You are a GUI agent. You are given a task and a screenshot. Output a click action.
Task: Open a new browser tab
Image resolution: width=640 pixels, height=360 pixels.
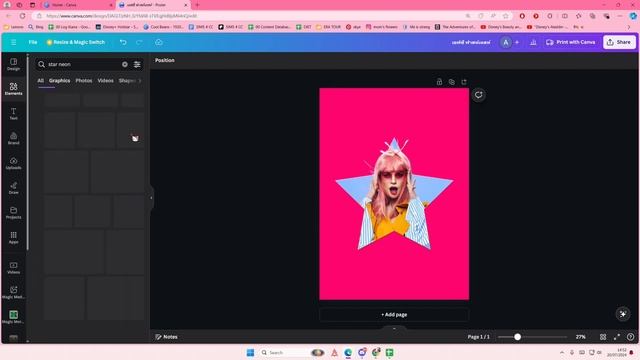pyautogui.click(x=197, y=5)
